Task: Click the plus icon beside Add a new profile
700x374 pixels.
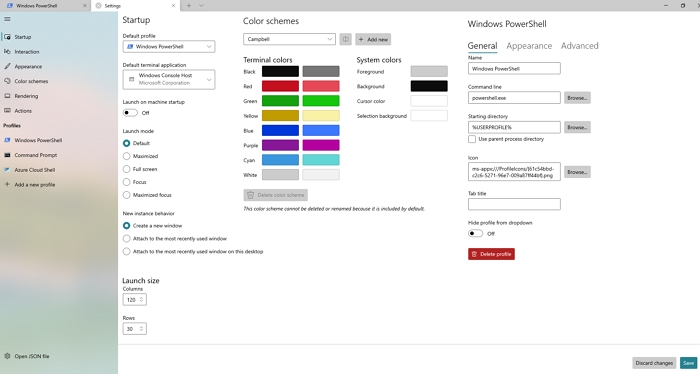Action: click(x=7, y=184)
